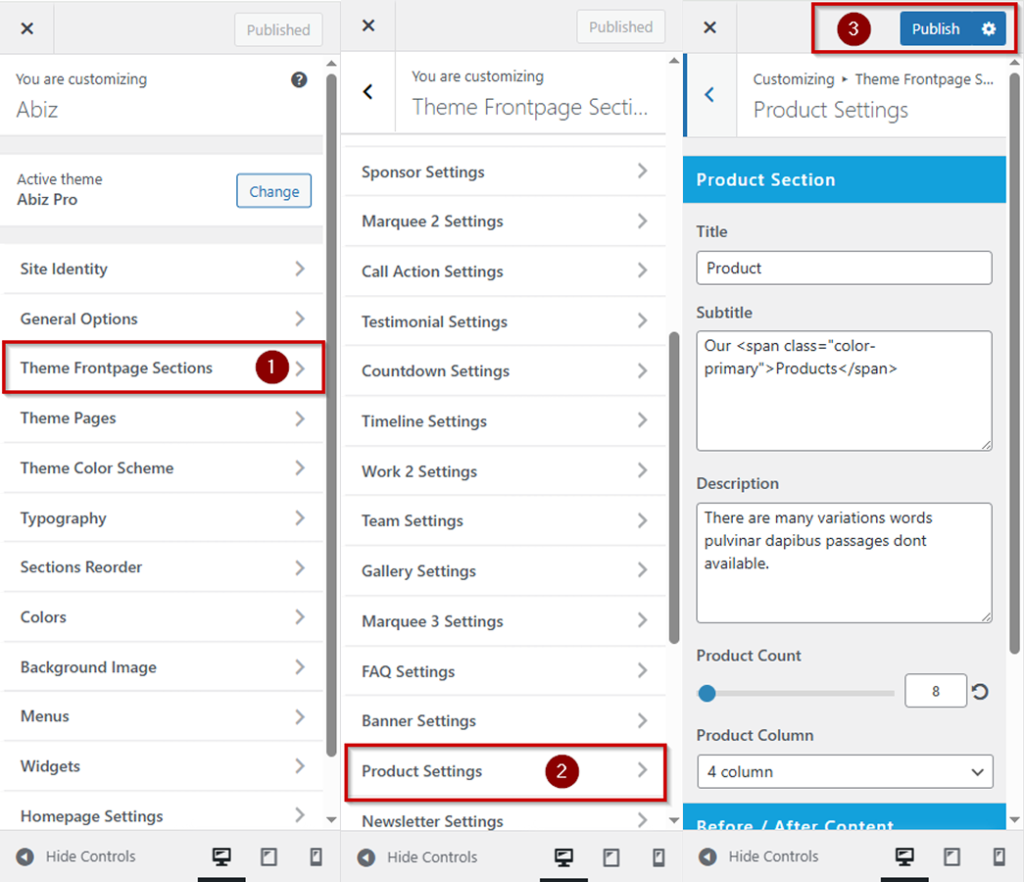1024x882 pixels.
Task: Expand Testimonial Settings
Action: coord(505,322)
